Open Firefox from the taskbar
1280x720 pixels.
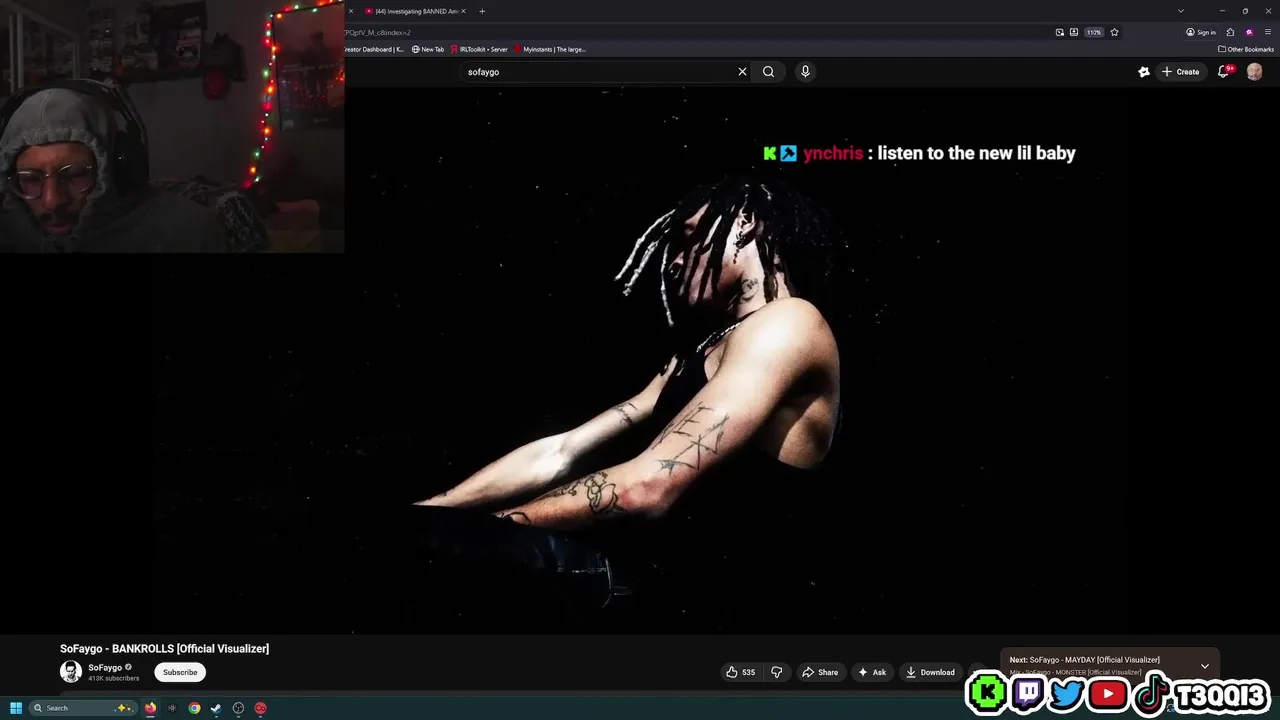pos(150,708)
